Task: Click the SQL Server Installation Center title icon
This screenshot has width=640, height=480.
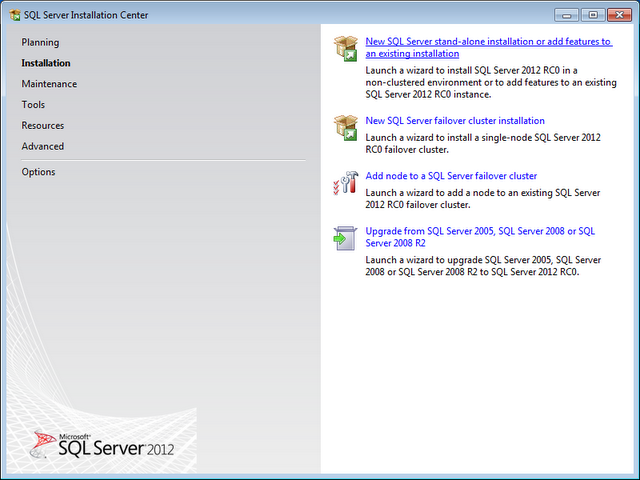Action: 15,15
